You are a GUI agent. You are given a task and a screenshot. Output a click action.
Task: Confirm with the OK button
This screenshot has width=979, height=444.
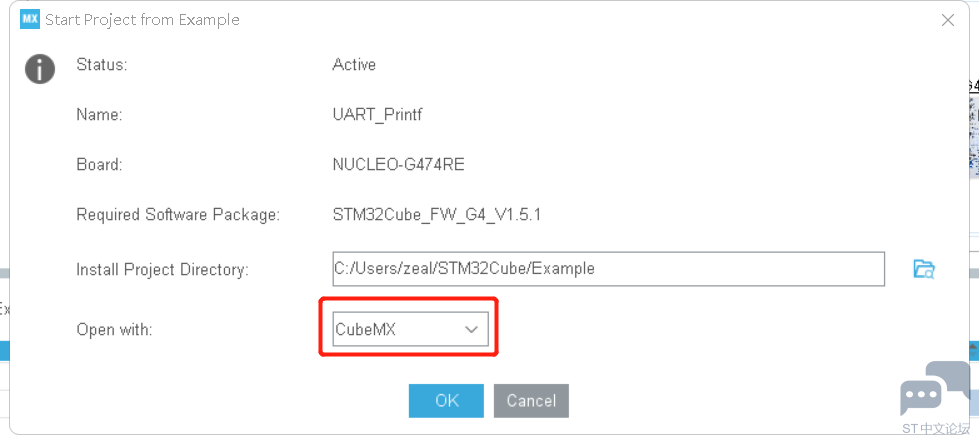pyautogui.click(x=446, y=401)
